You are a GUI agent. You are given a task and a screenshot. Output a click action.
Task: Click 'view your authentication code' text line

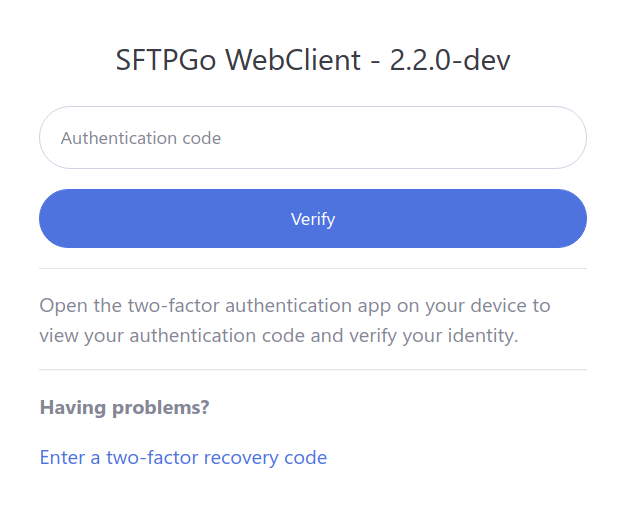coord(172,335)
